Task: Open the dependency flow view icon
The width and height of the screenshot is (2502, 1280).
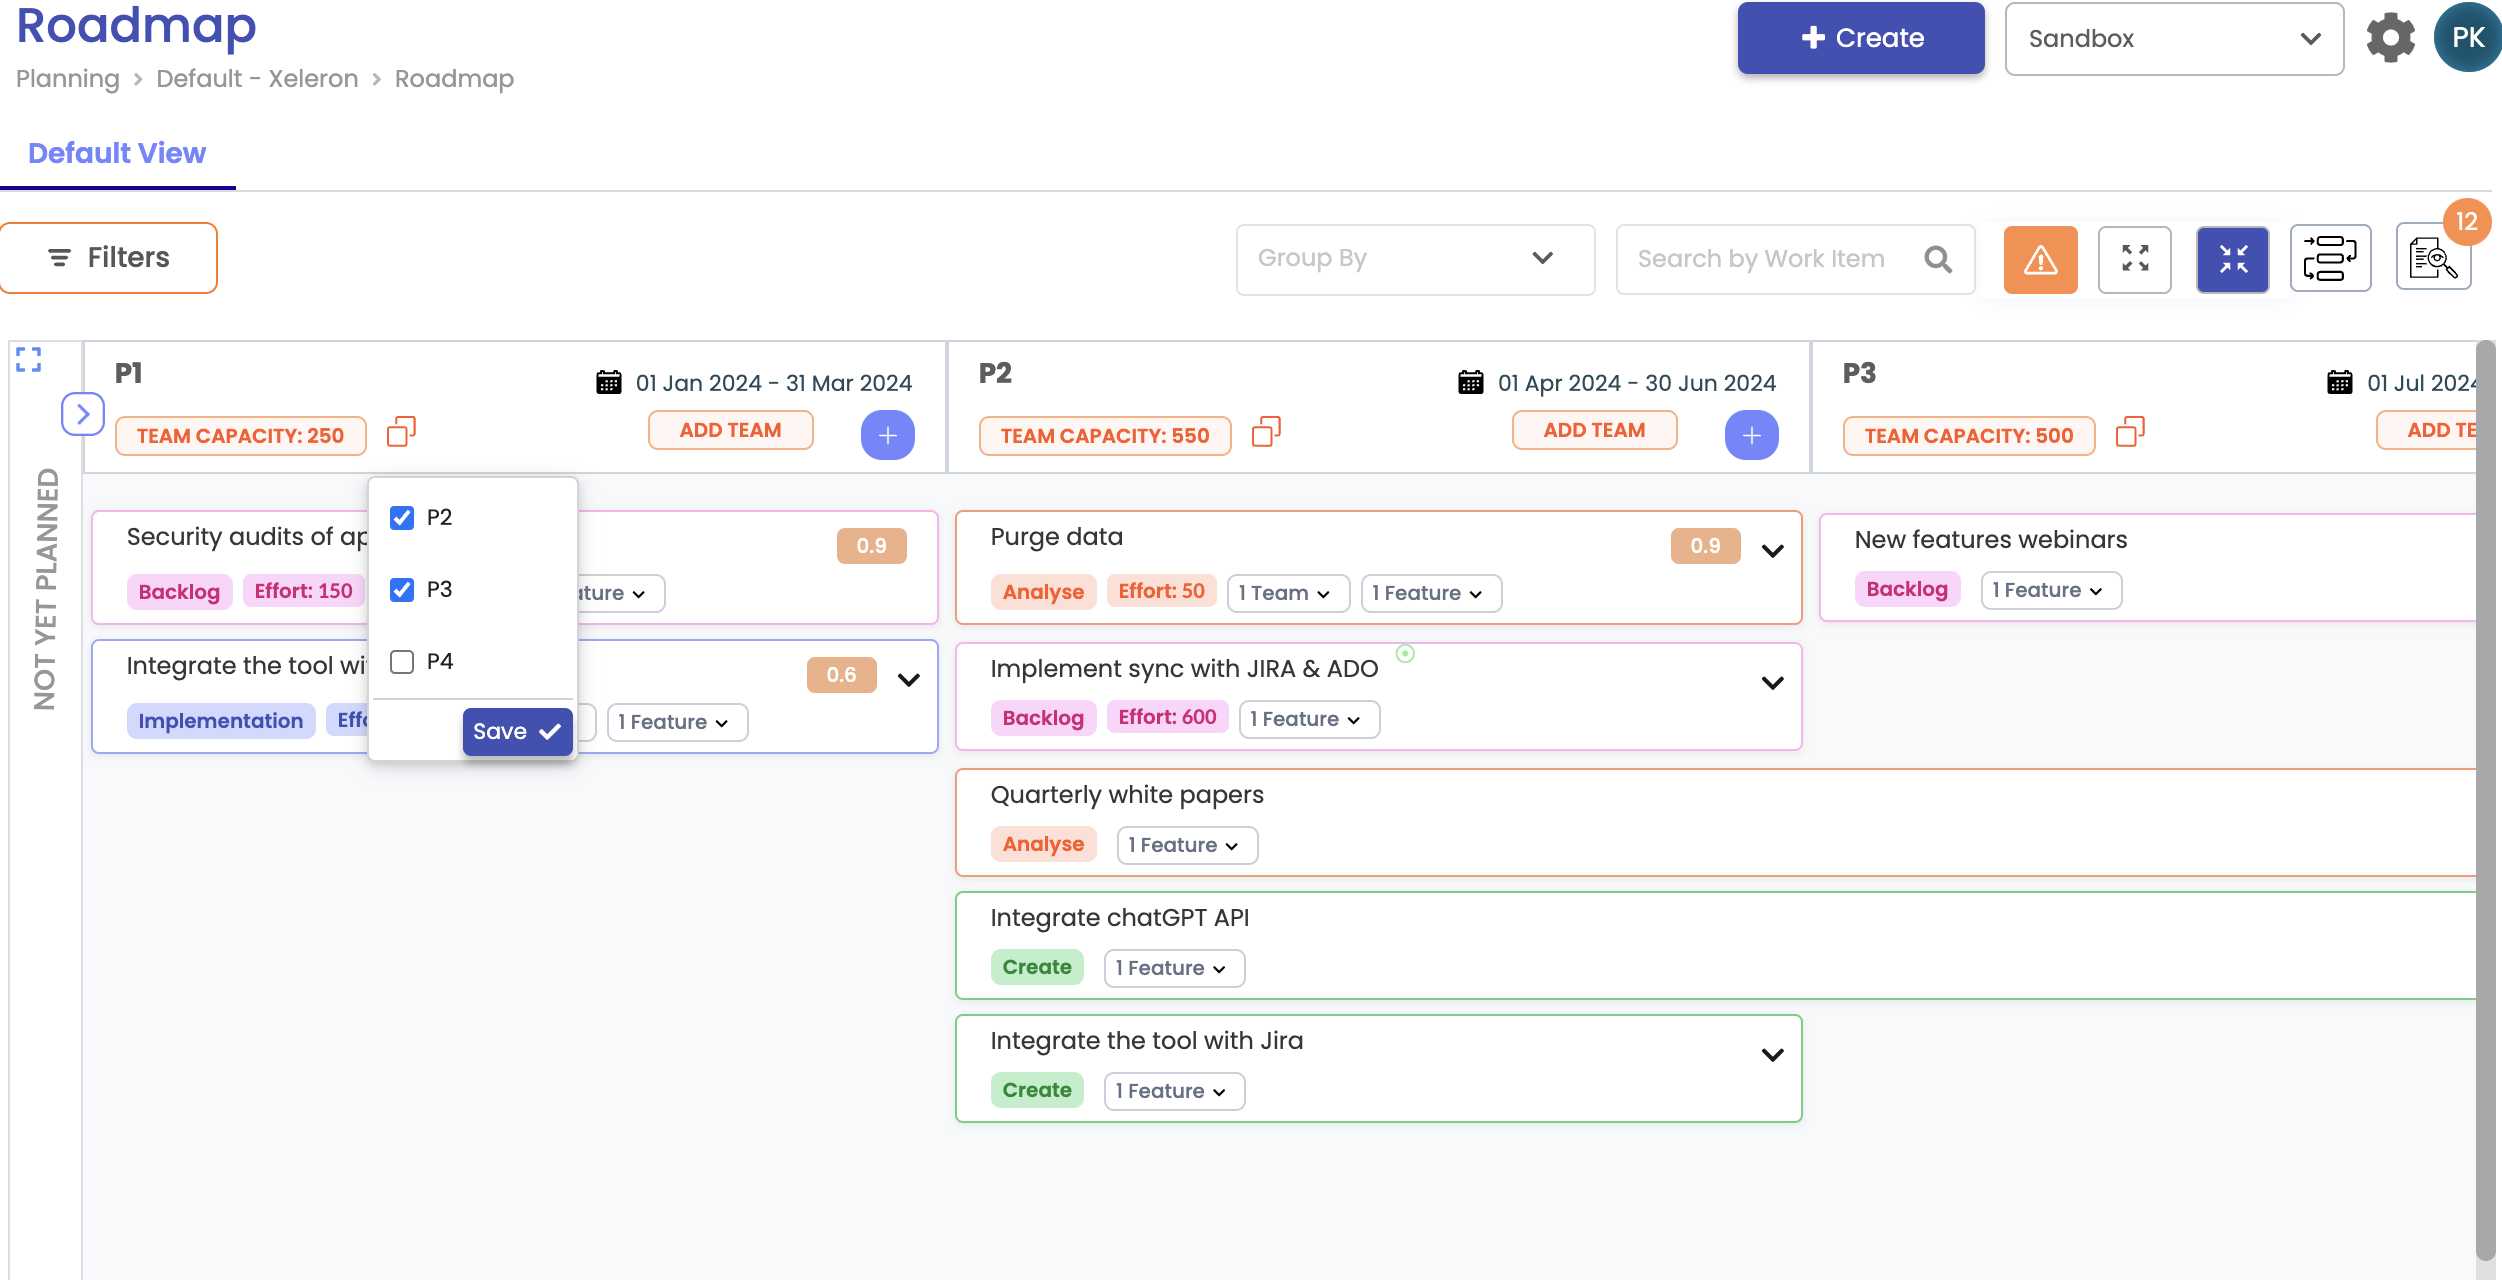Action: (2329, 259)
